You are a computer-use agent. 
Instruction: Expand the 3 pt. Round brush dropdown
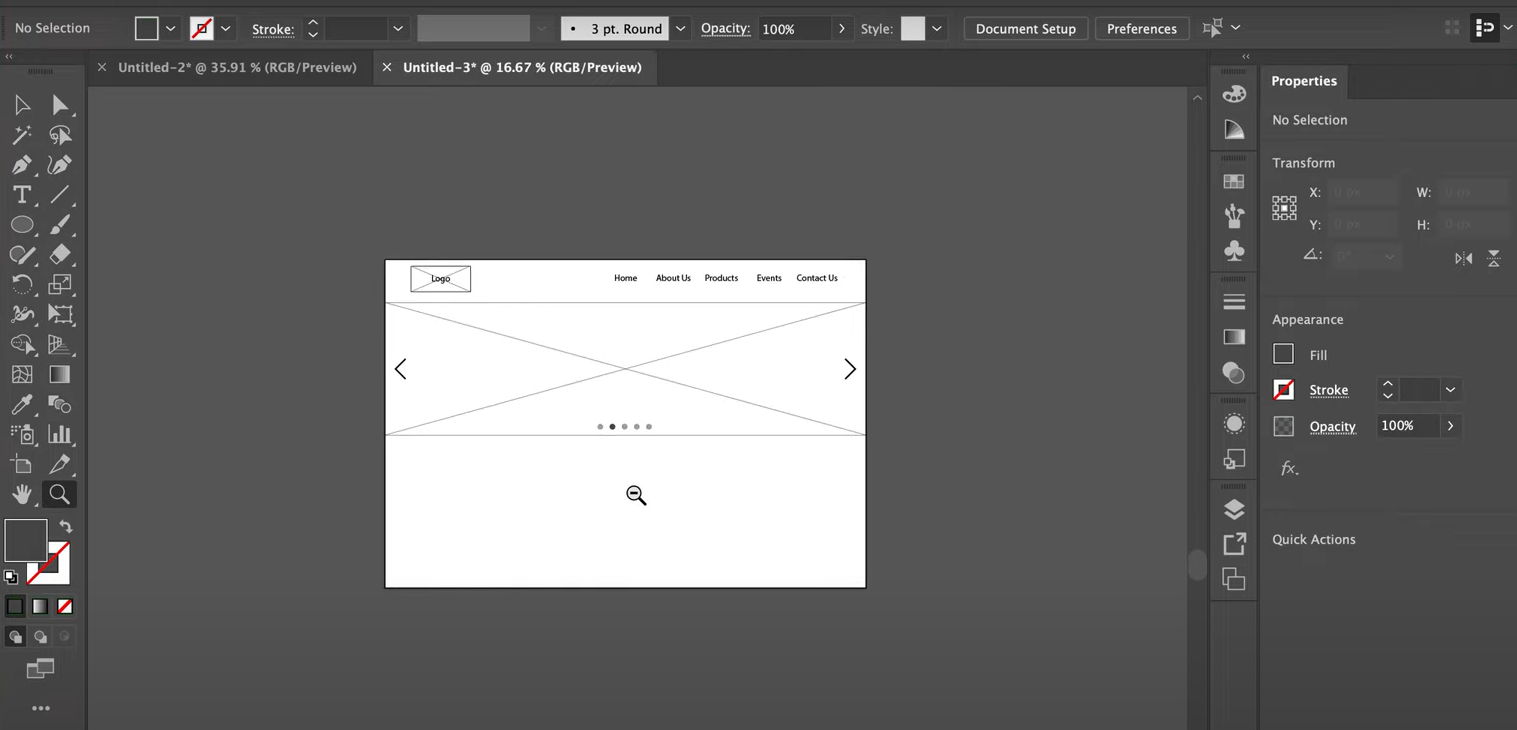(x=680, y=28)
